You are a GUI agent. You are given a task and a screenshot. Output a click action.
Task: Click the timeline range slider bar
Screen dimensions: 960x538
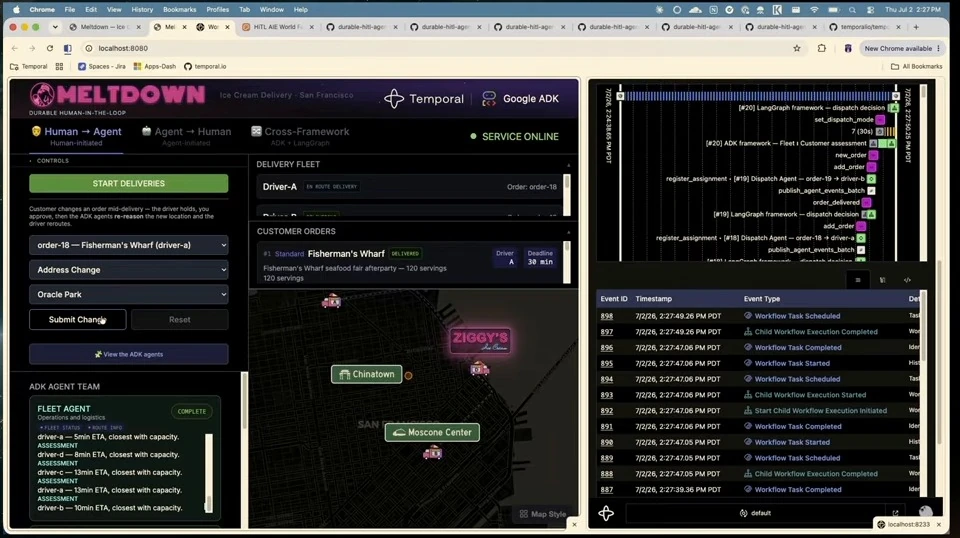(758, 96)
